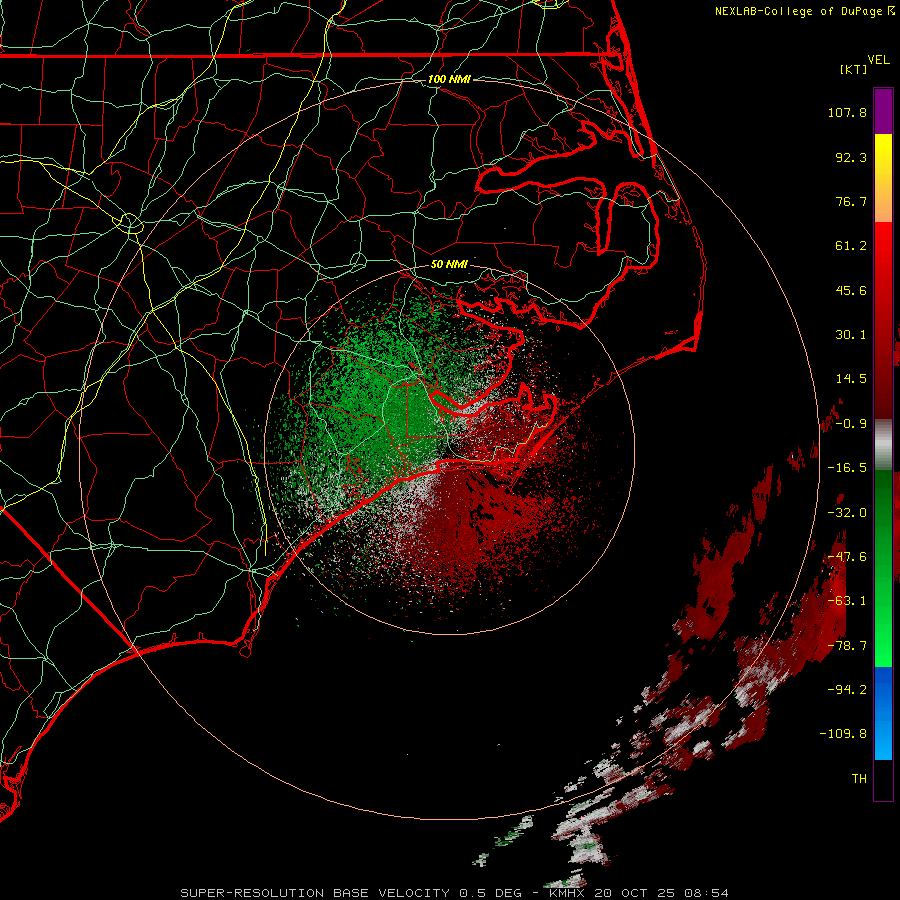Select the -94.2 velocity scale value
Viewport: 900px width, 900px height.
pos(847,689)
